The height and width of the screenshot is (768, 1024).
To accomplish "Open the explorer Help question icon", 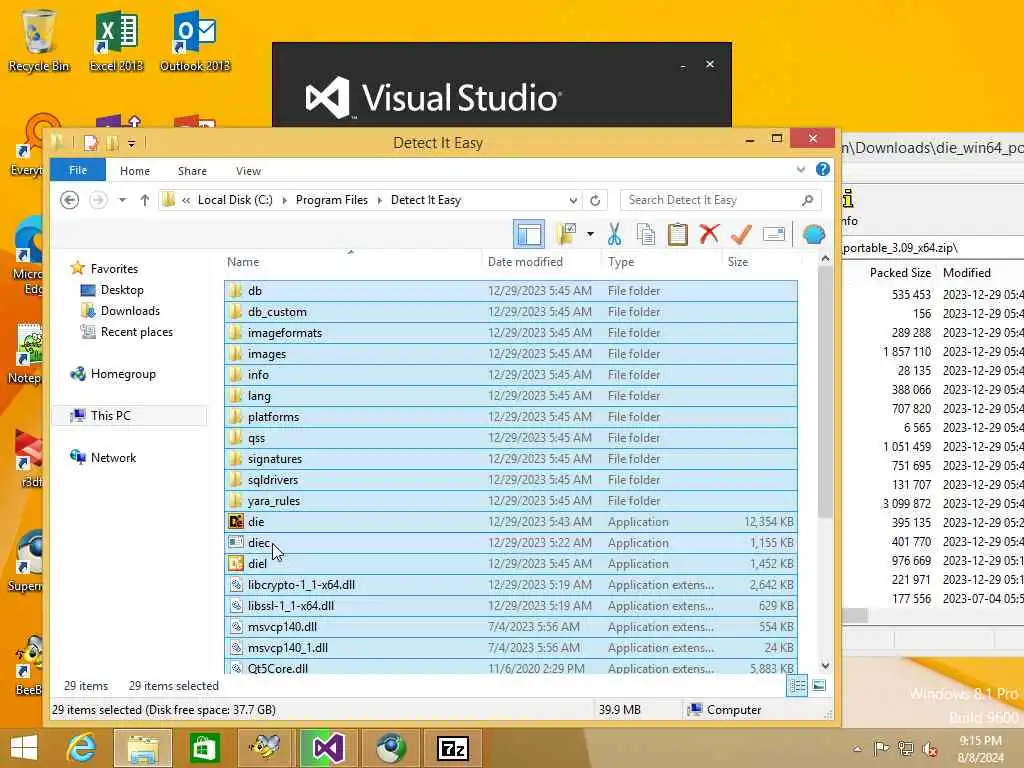I will click(823, 170).
